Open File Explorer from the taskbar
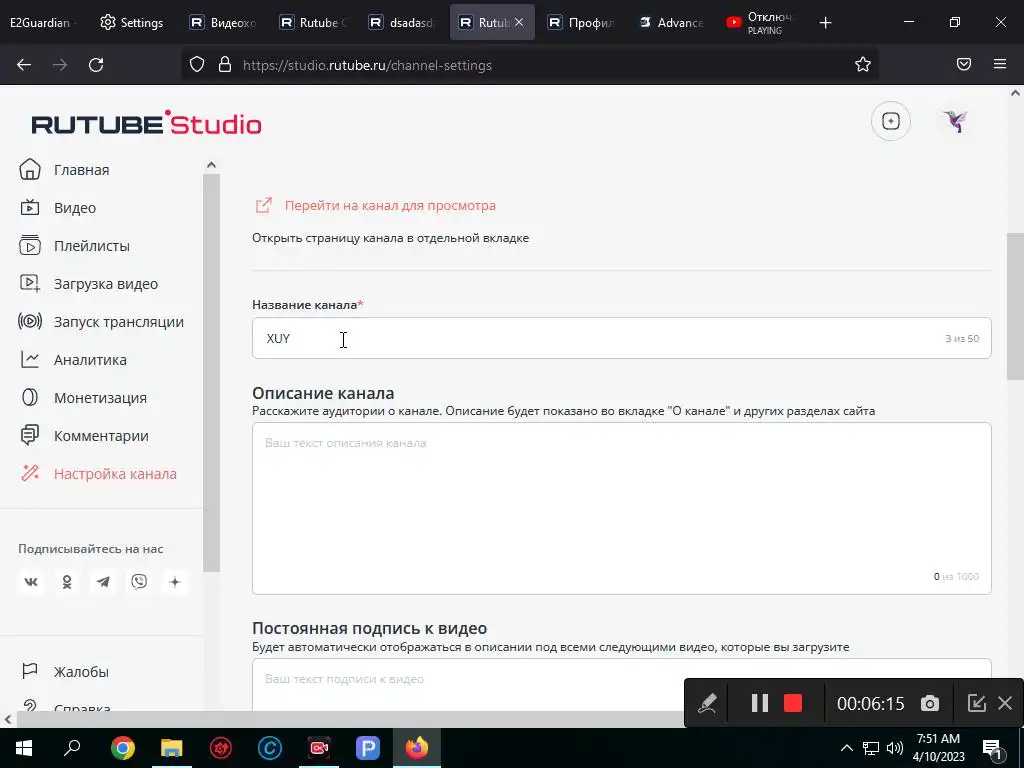 [x=171, y=748]
